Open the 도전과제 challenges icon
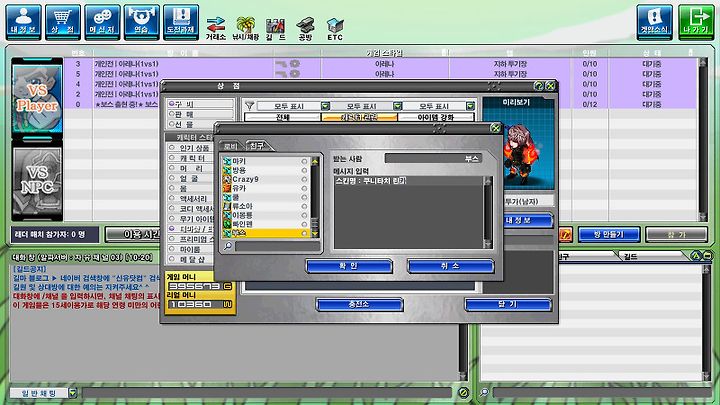This screenshot has width=720, height=405. pyautogui.click(x=181, y=22)
